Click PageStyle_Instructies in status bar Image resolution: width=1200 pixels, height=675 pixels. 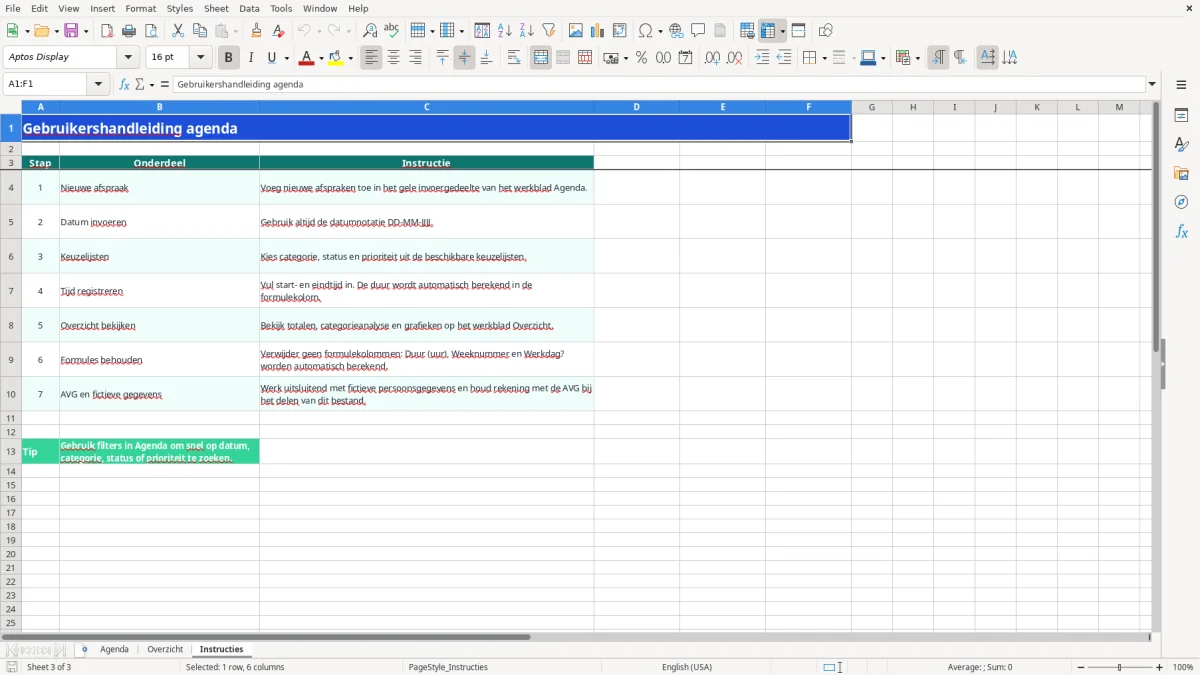pos(448,667)
